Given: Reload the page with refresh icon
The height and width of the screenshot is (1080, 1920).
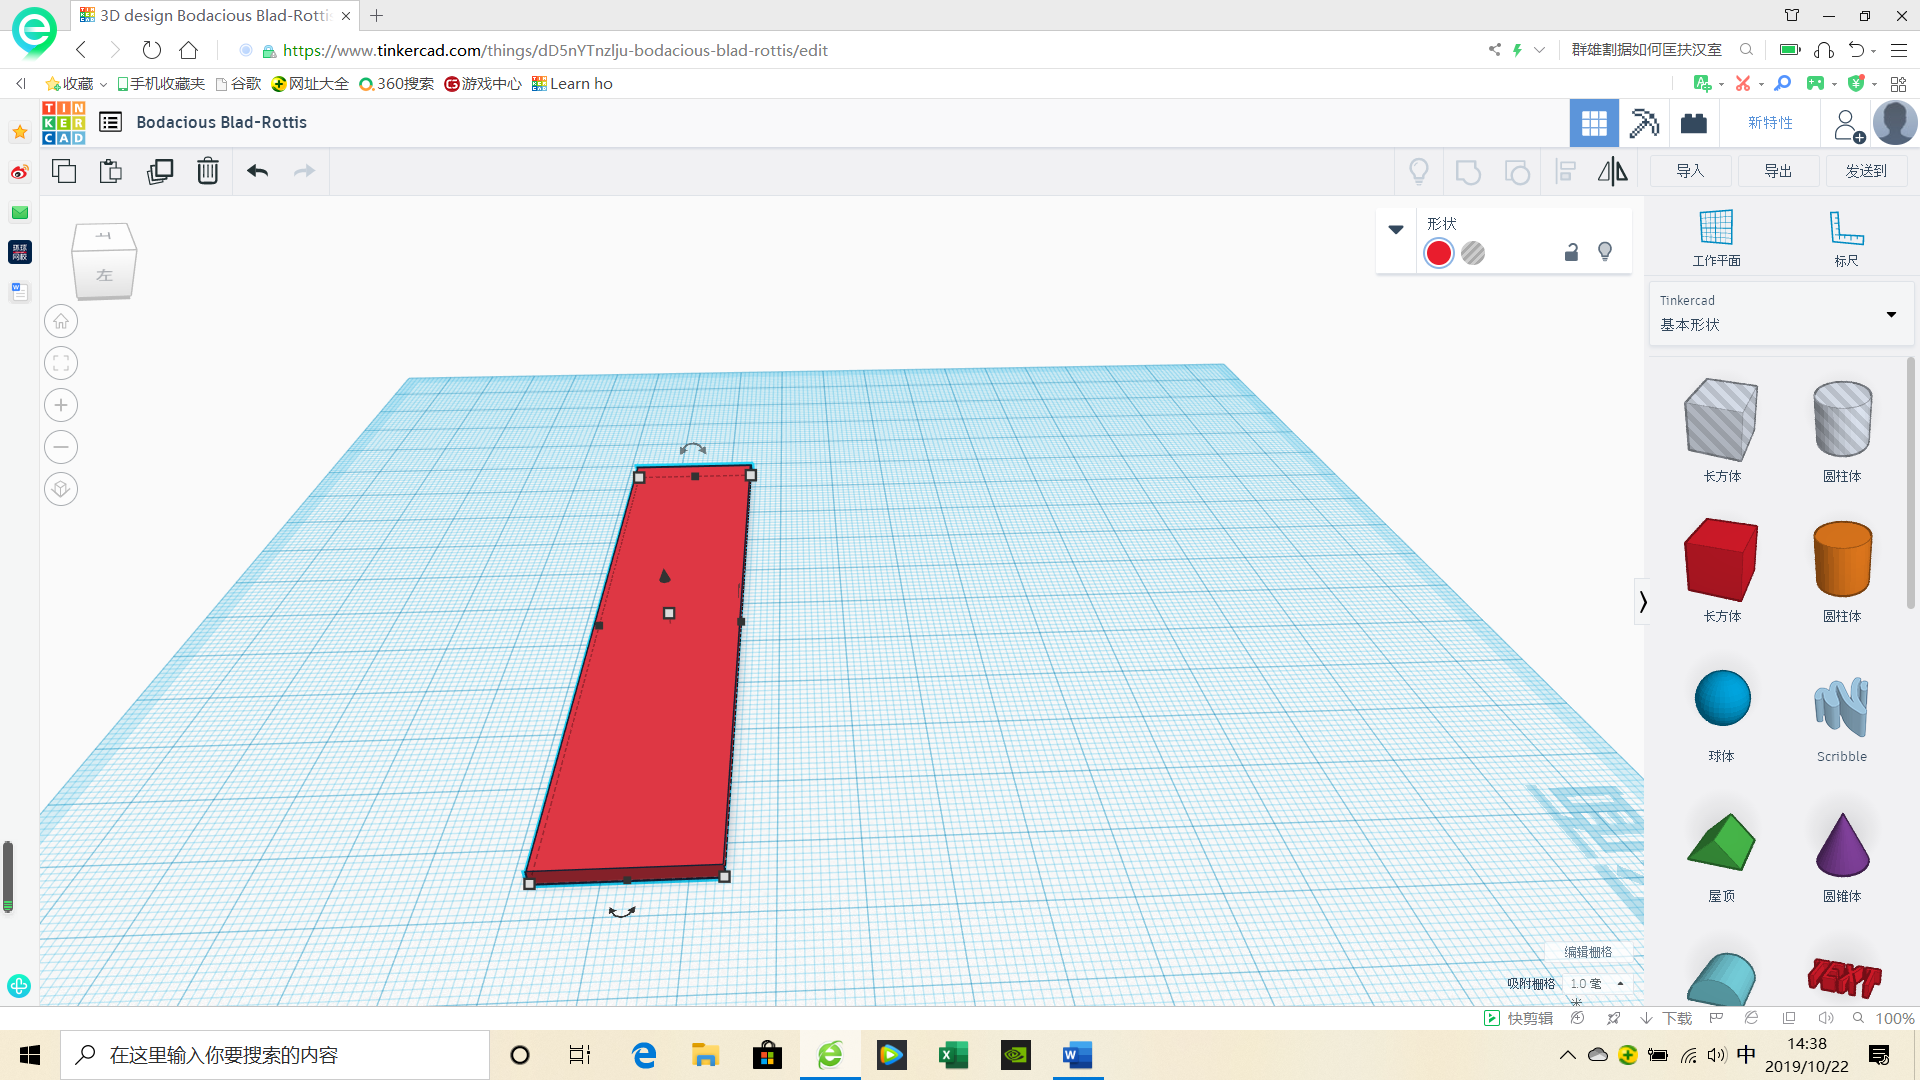Looking at the screenshot, I should (x=151, y=50).
